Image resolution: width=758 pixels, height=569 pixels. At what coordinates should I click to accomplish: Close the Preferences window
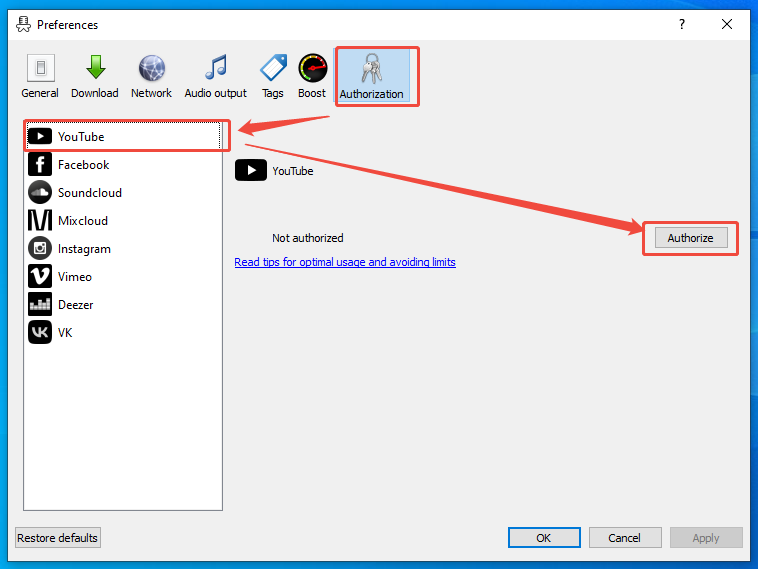[x=727, y=24]
